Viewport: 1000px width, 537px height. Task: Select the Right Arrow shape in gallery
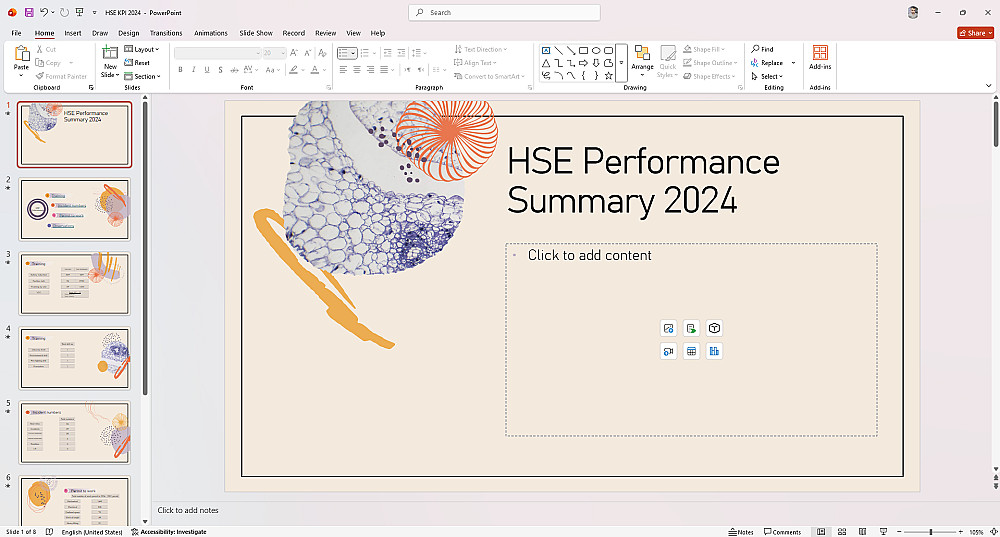click(x=584, y=63)
